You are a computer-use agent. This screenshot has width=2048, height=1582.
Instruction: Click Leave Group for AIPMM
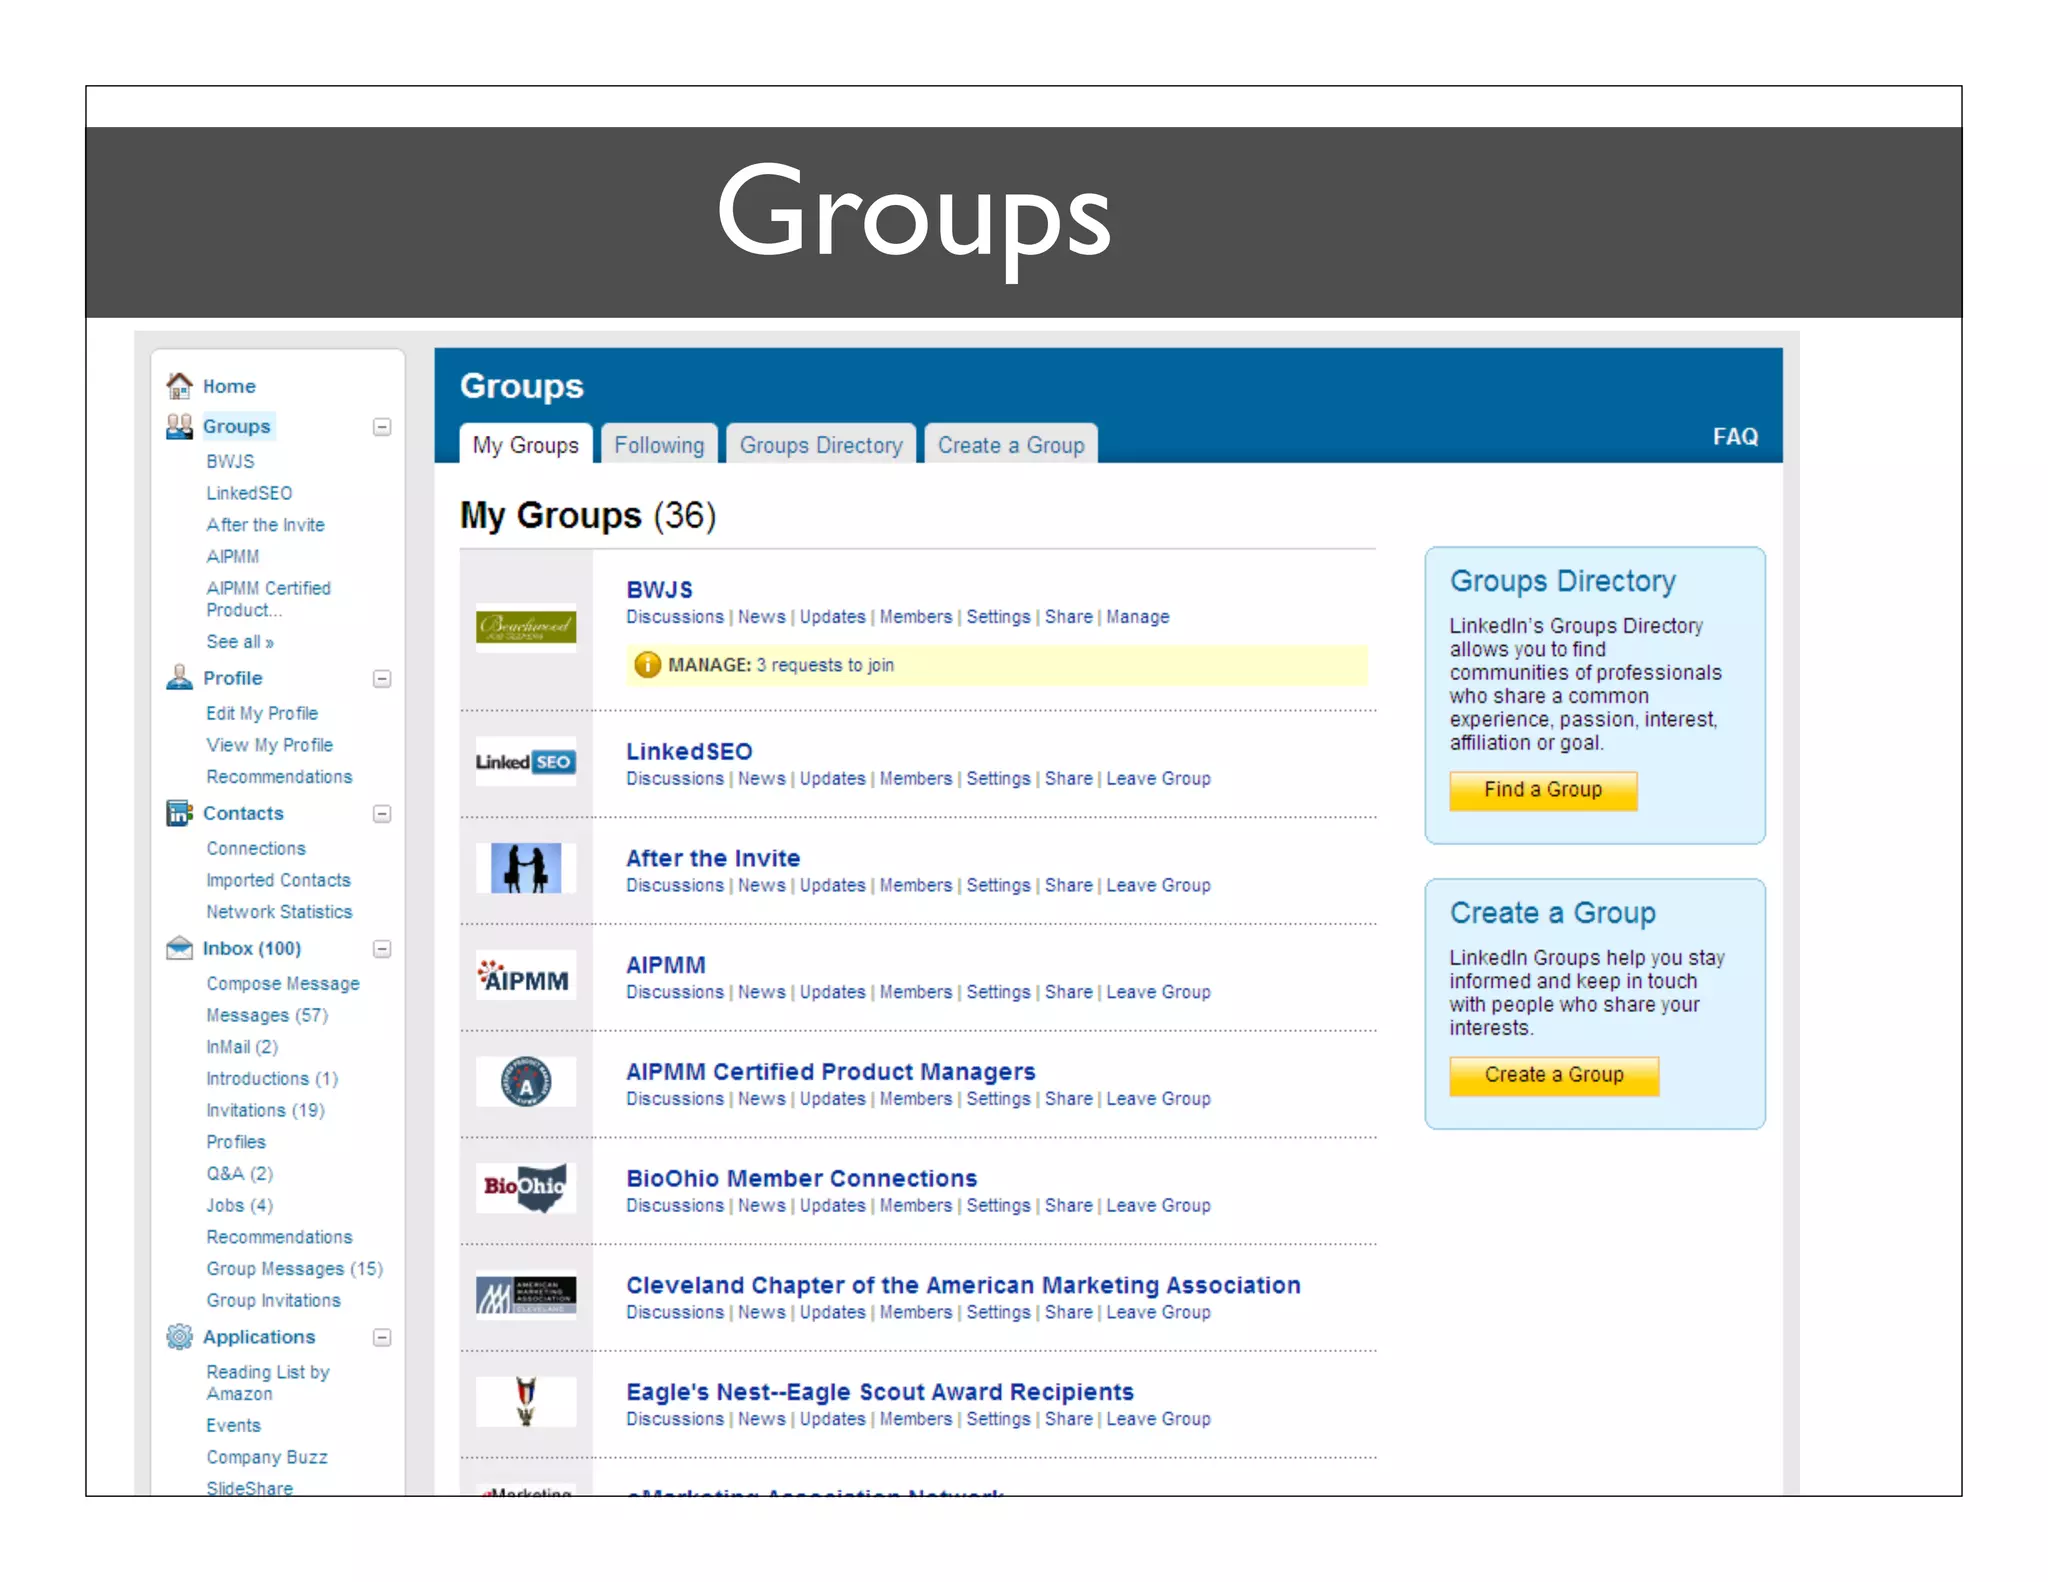coord(1158,992)
